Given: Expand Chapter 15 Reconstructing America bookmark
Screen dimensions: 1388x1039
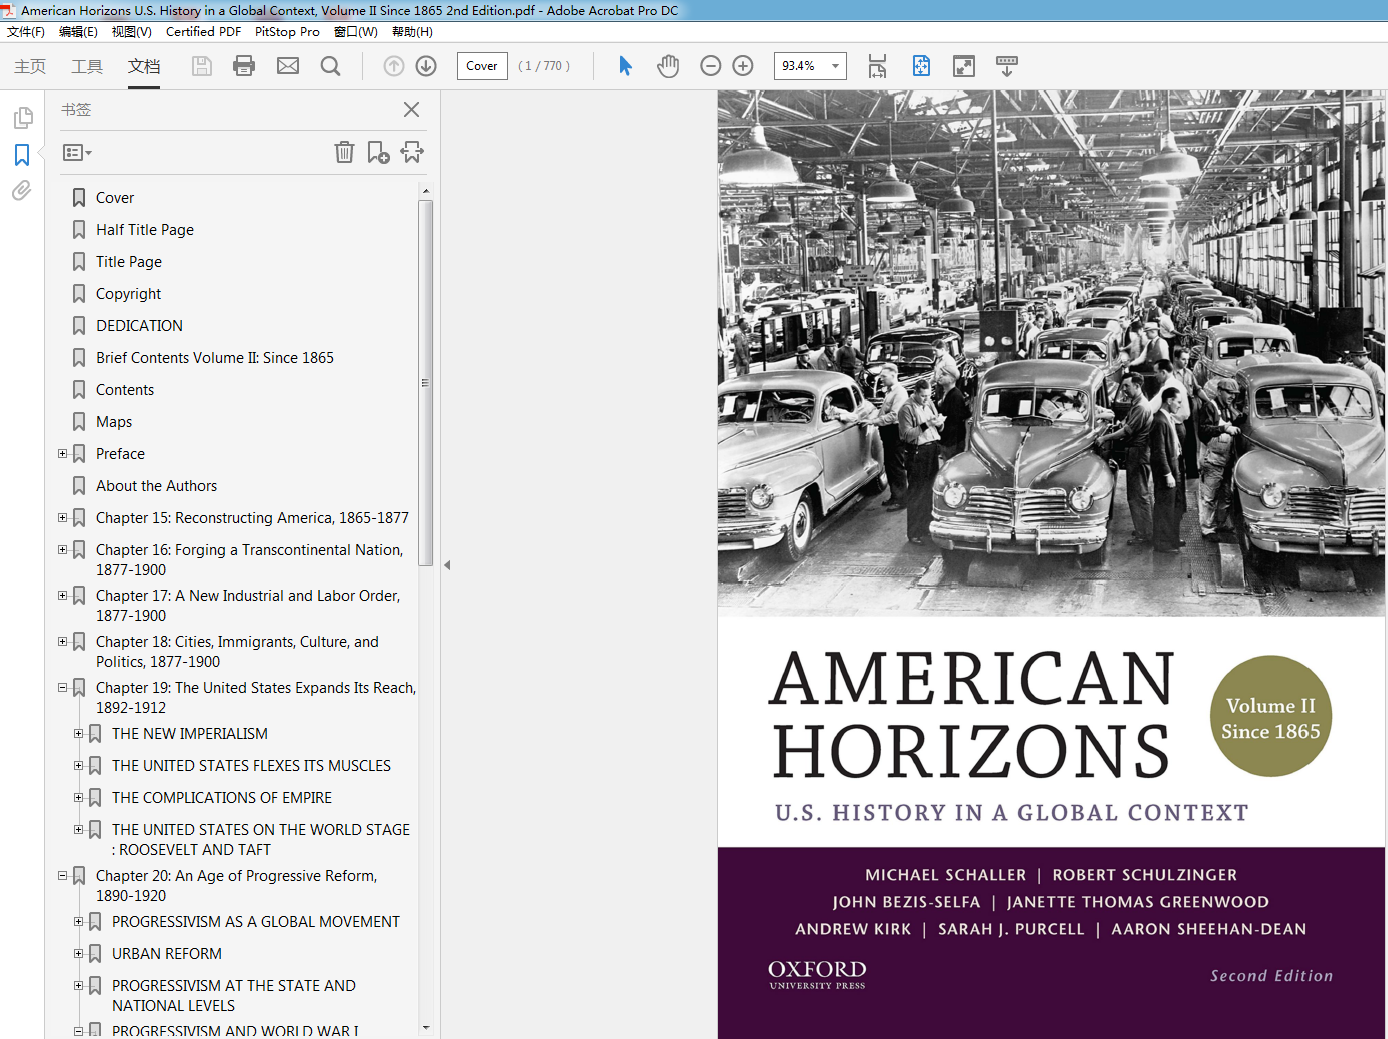Looking at the screenshot, I should (63, 517).
